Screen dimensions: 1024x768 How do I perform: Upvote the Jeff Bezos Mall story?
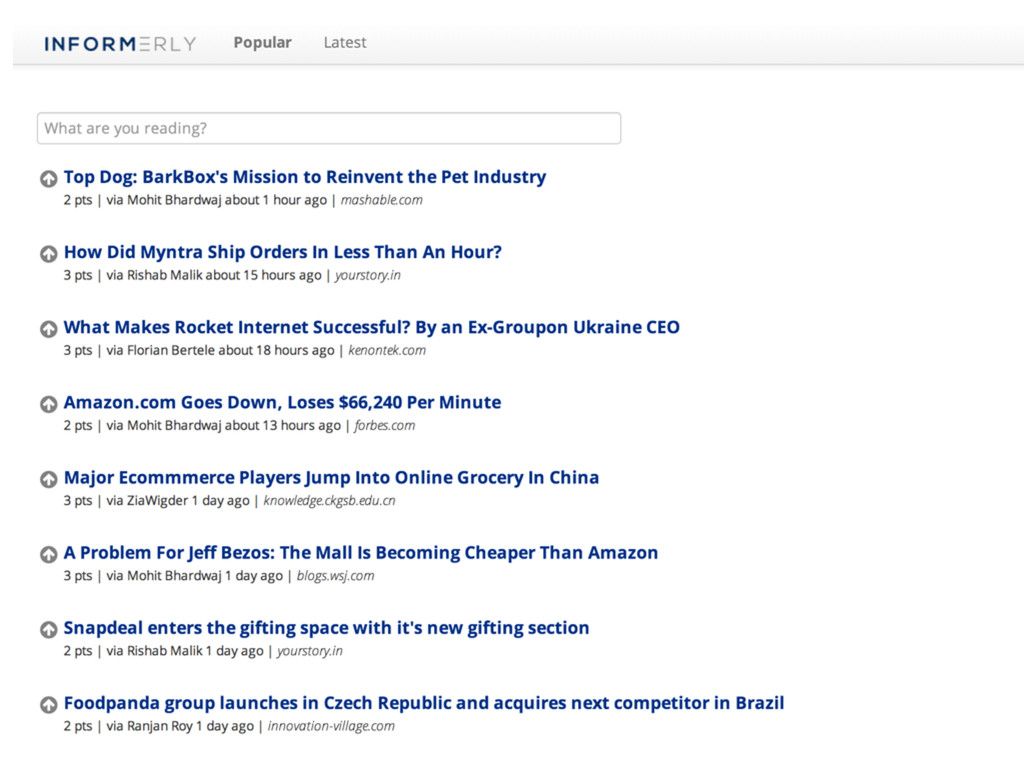(48, 554)
